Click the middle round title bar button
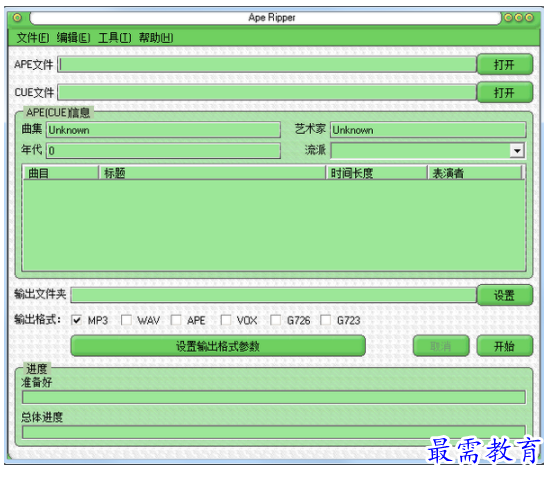549x482 pixels. (x=519, y=18)
